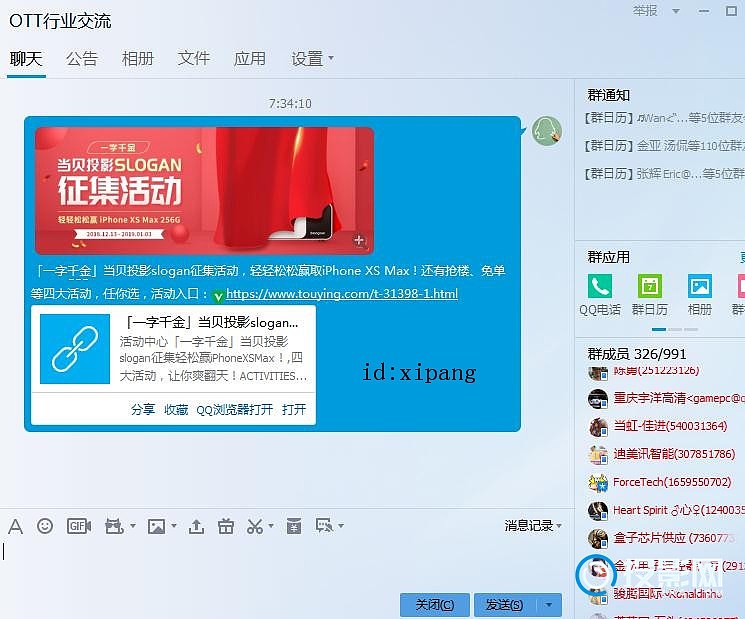Click avatar of 重庆宇洋高清 member
Viewport: 745px width, 619px height.
click(x=598, y=399)
